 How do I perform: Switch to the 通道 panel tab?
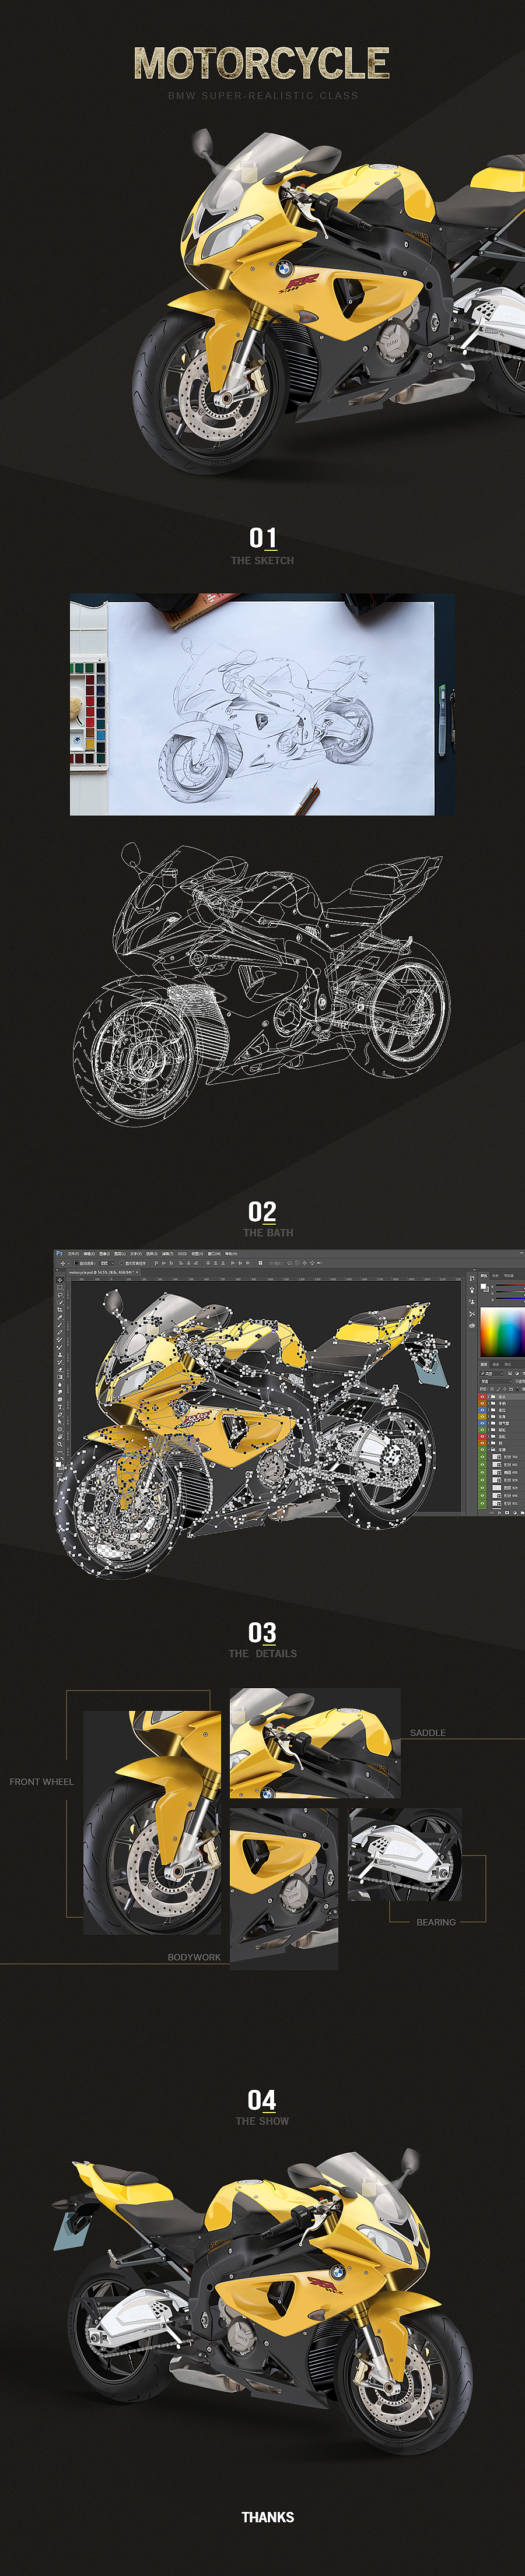point(496,1364)
